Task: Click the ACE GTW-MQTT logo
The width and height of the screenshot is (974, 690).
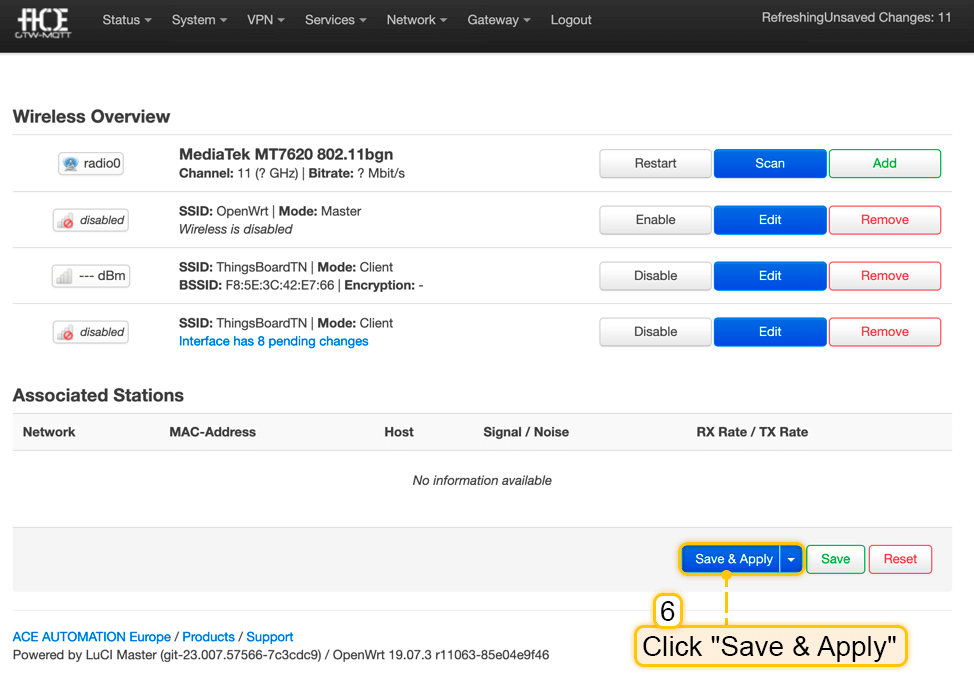Action: click(x=42, y=21)
